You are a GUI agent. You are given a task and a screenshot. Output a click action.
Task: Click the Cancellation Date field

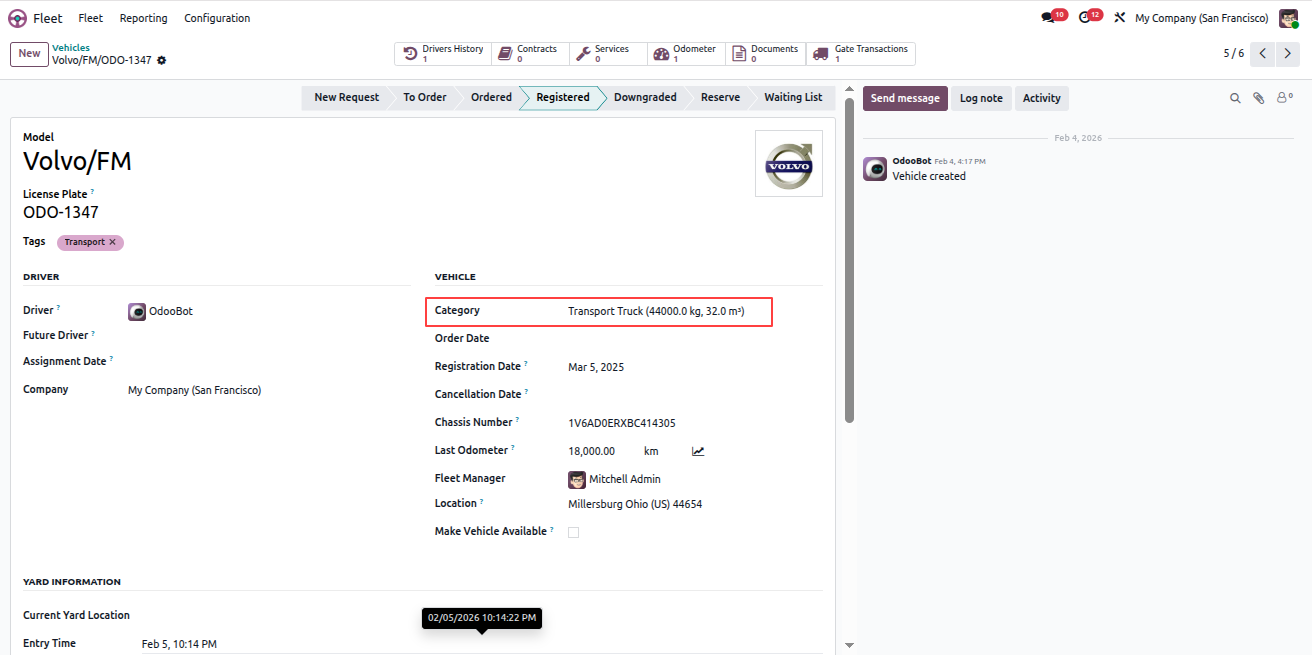click(x=695, y=395)
